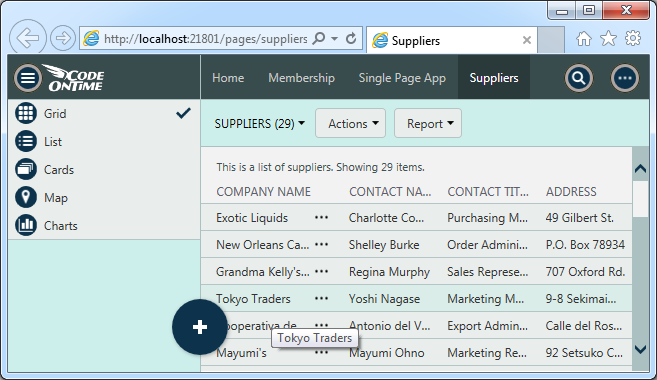Image resolution: width=657 pixels, height=380 pixels.
Task: Click the Purchasing M... title cell
Action: click(487, 218)
